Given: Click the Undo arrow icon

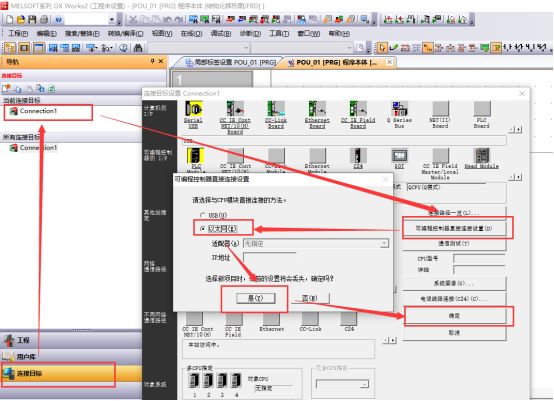Looking at the screenshot, I should coord(167,20).
